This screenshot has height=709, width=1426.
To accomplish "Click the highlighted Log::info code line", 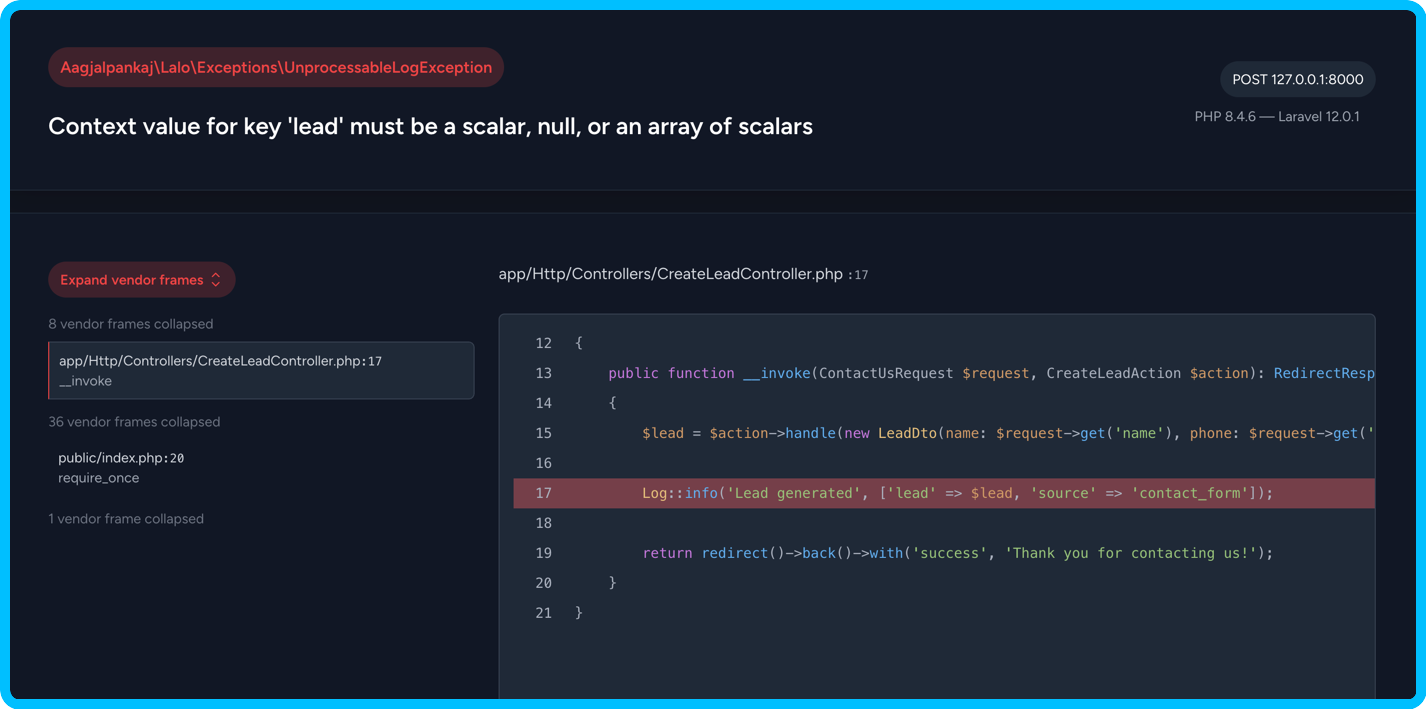I will 957,493.
